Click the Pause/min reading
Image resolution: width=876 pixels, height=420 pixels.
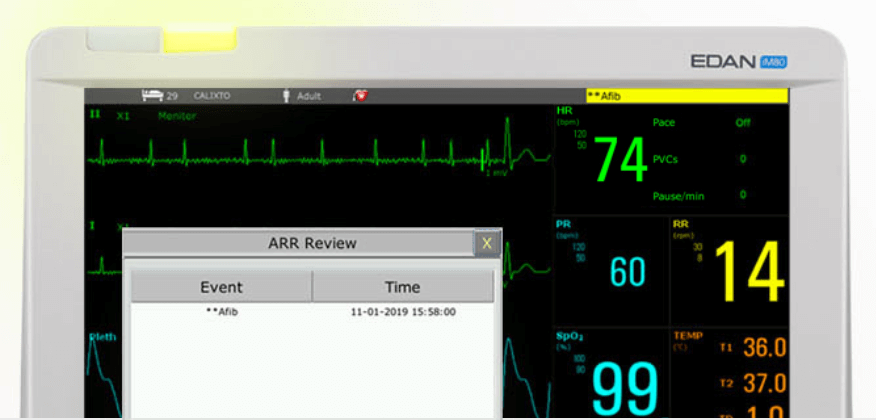coord(742,195)
